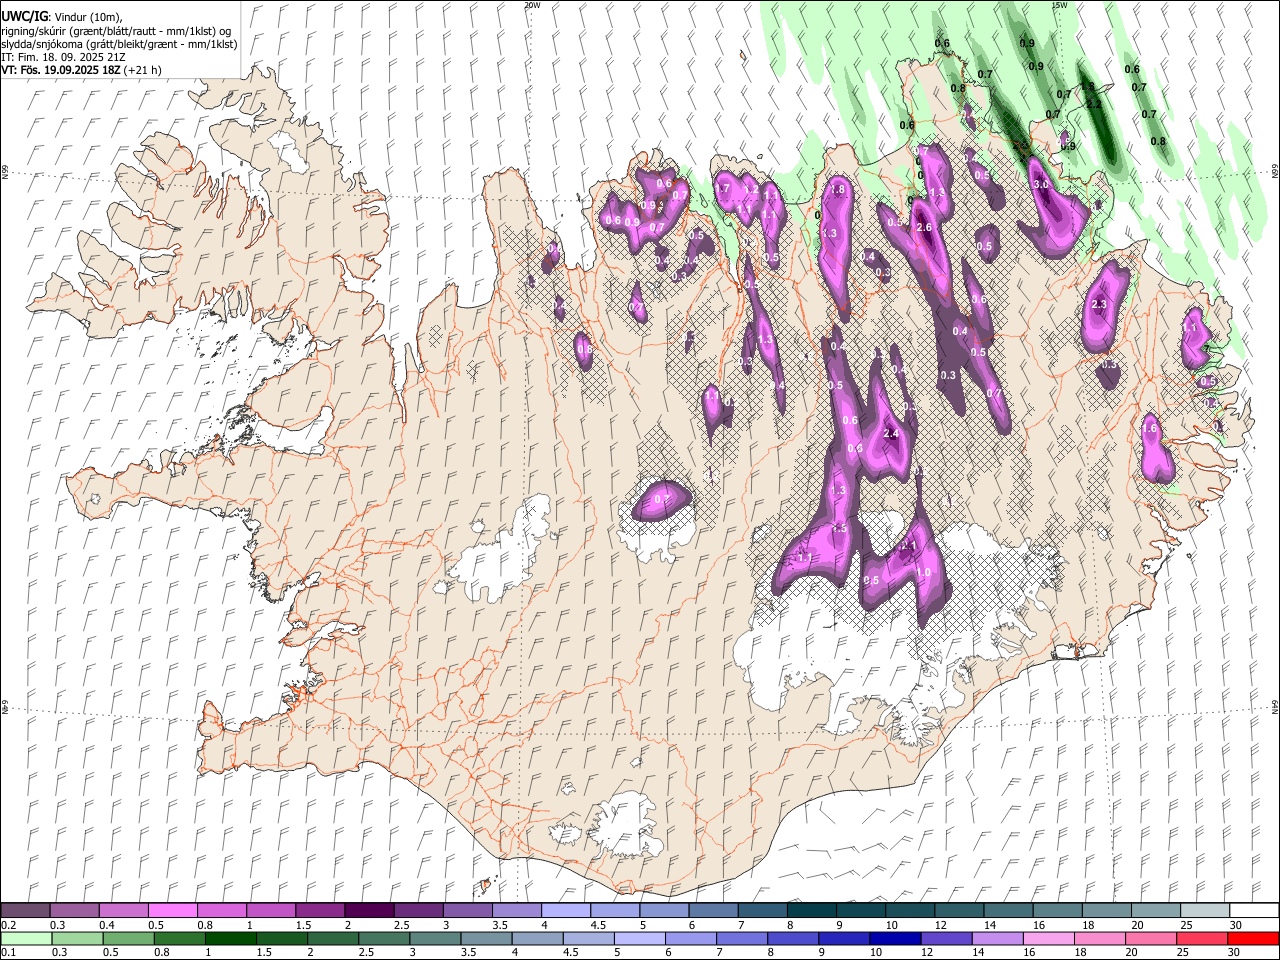Click the '2.4' precipitation value on map

pos(891,434)
